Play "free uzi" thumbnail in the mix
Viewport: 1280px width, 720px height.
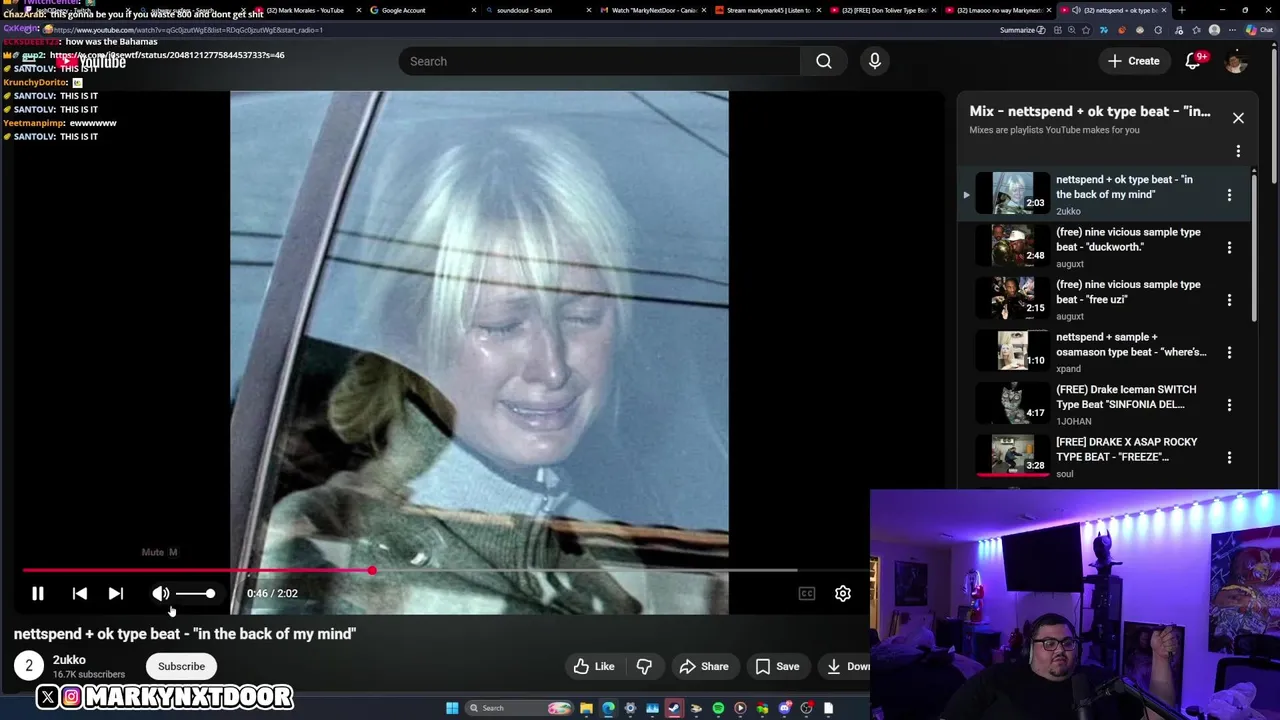click(x=1012, y=298)
